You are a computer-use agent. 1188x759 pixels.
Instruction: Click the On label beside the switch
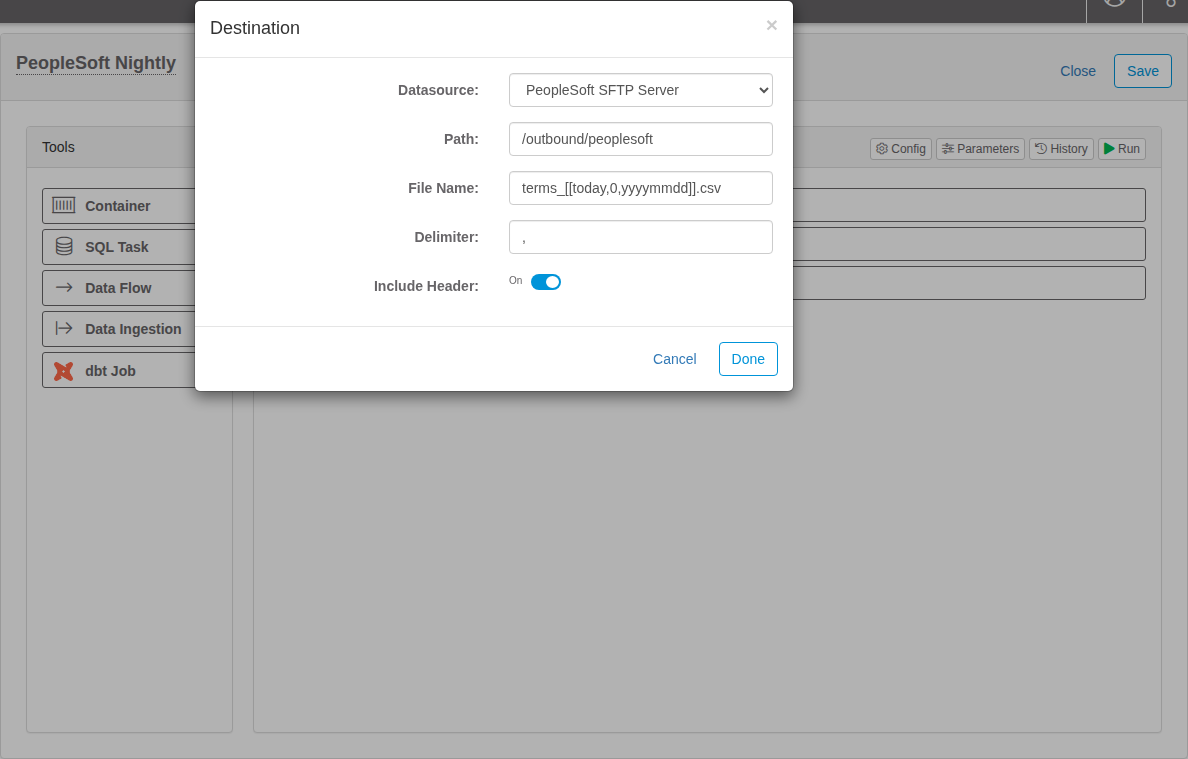click(515, 280)
